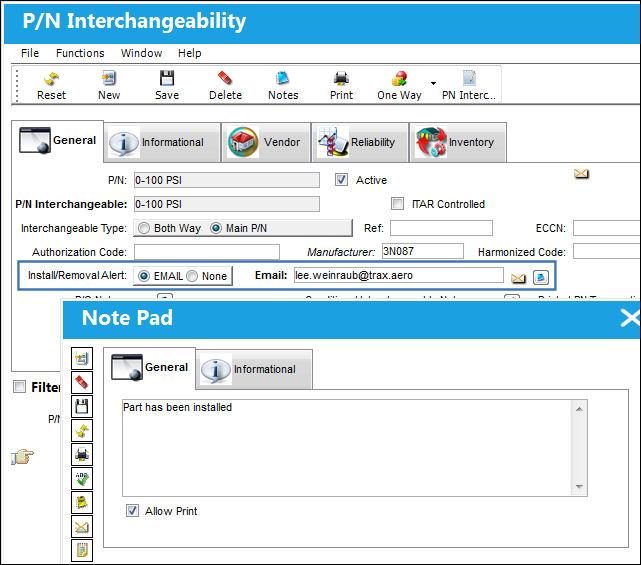This screenshot has width=641, height=565.
Task: Click the P/N input field
Action: (227, 180)
